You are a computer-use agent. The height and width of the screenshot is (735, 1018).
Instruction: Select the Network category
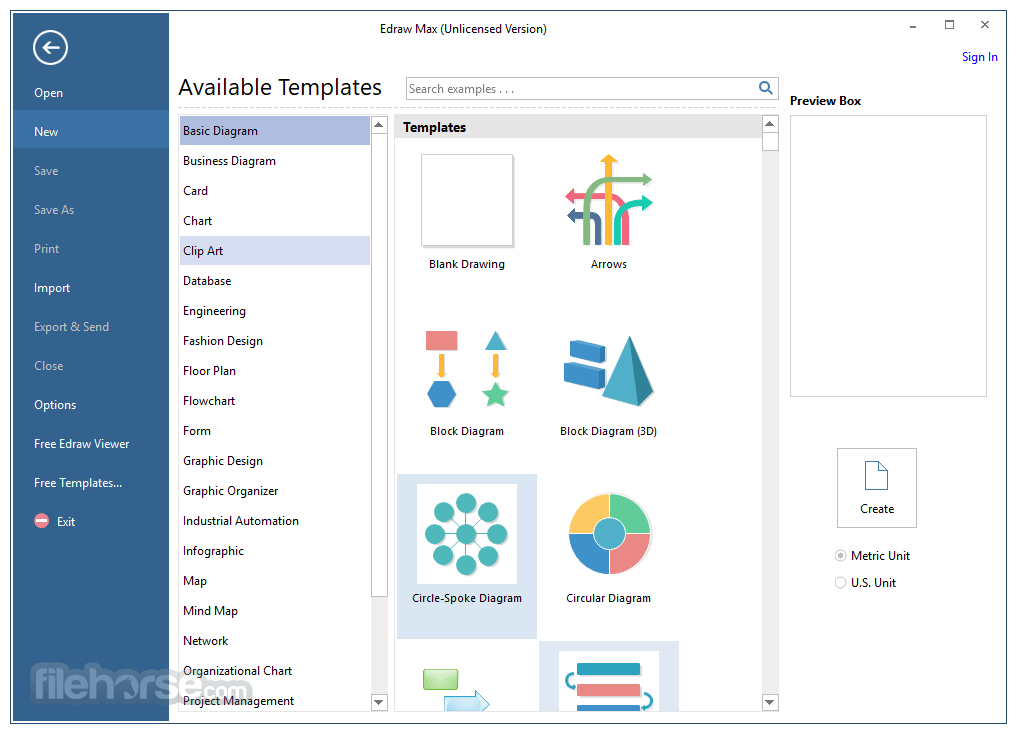275,640
